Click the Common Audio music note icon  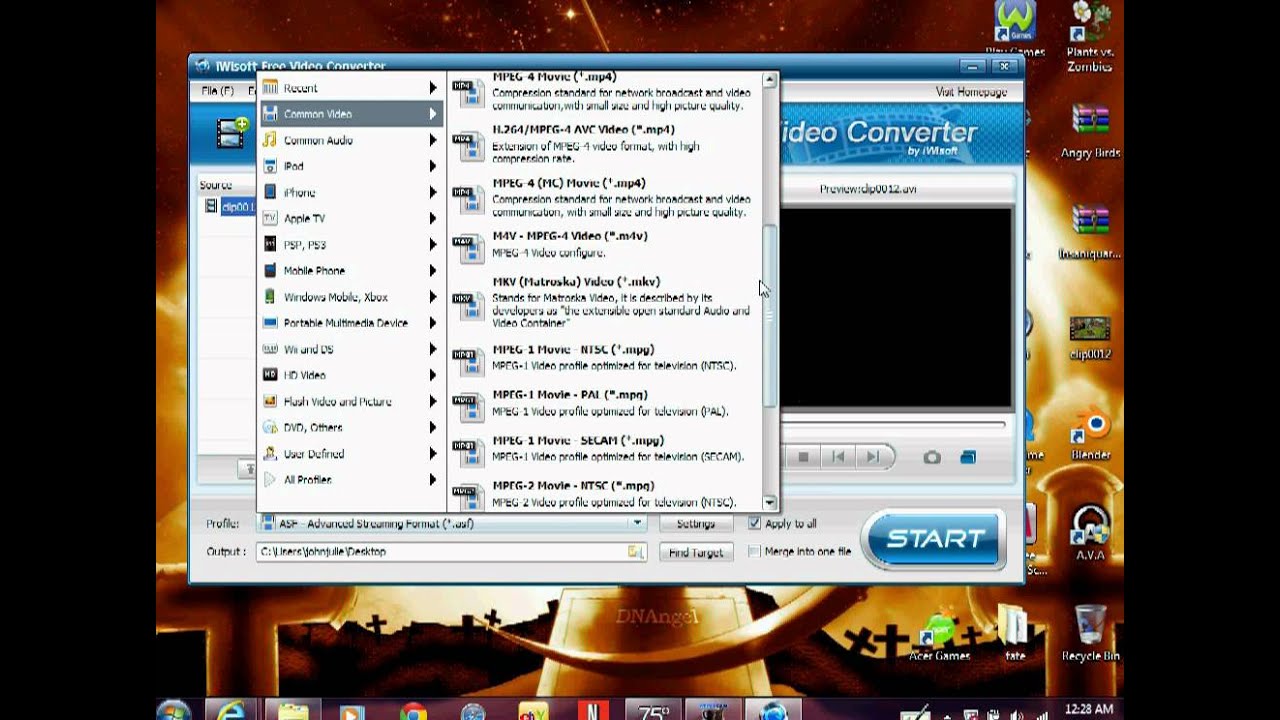[x=270, y=140]
